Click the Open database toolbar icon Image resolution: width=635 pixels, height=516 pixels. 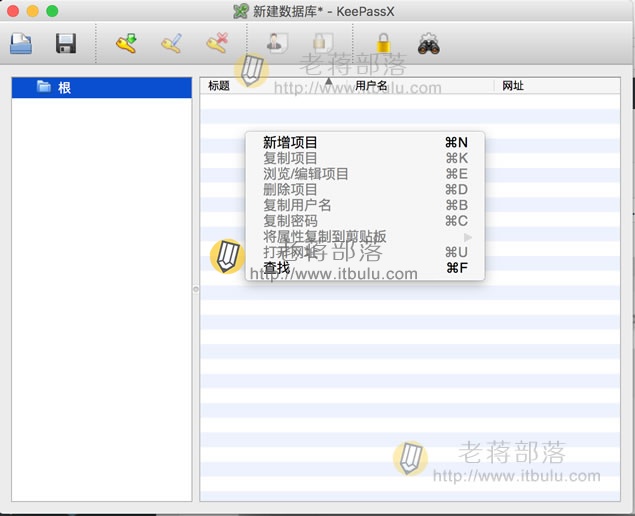coord(21,44)
